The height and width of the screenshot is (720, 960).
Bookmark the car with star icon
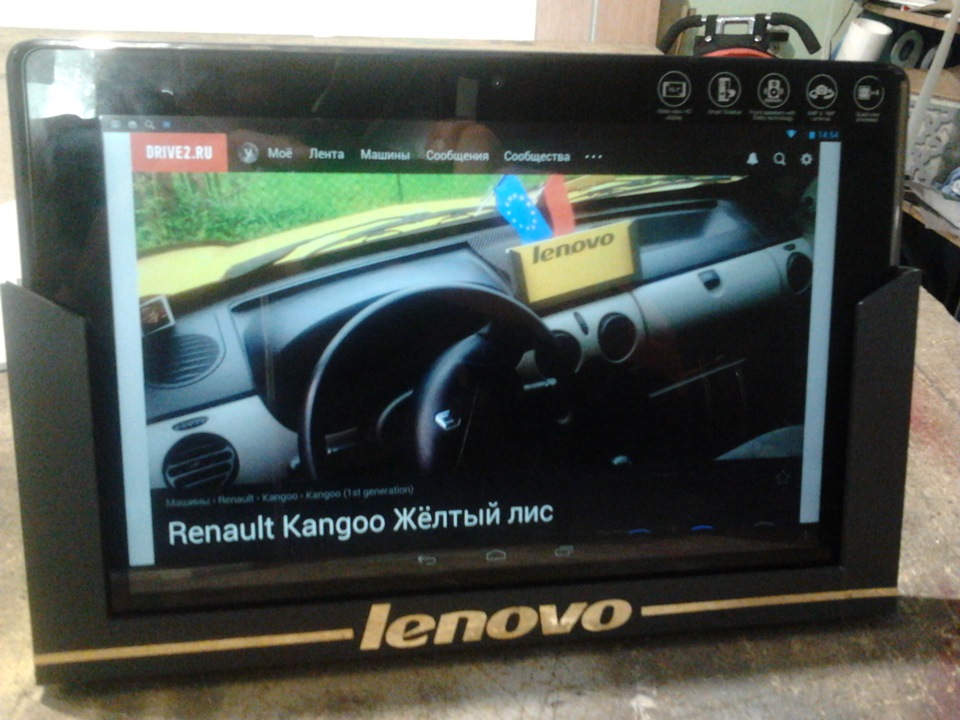782,477
